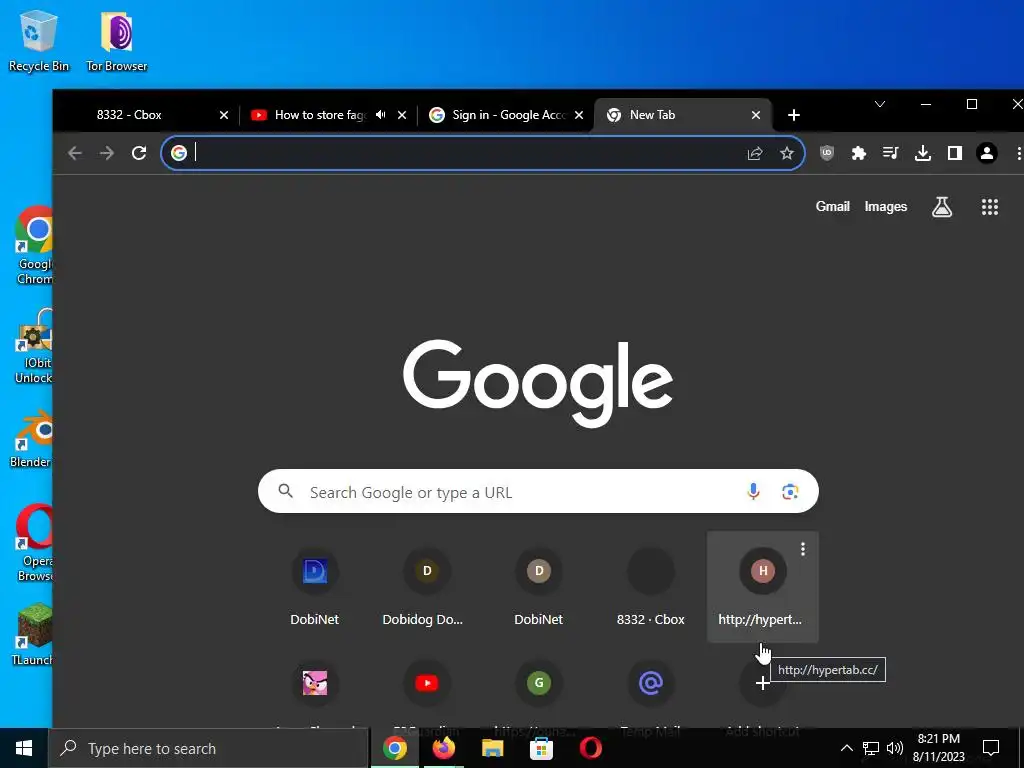Open the third DobiNet shortcut with grey D
Image resolution: width=1024 pixels, height=768 pixels.
[539, 586]
